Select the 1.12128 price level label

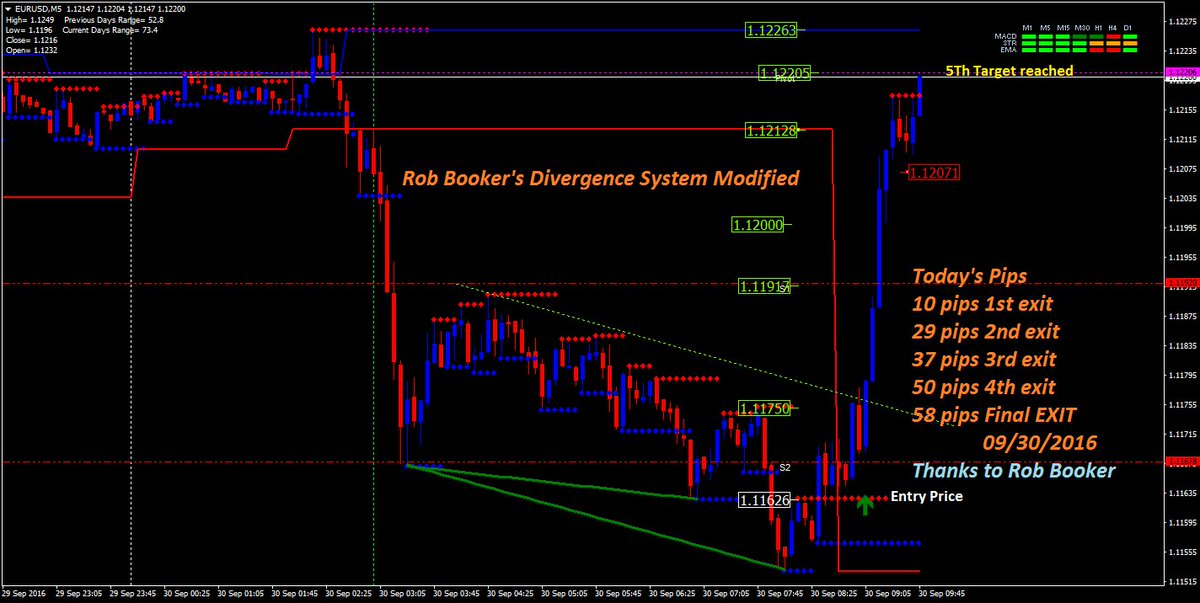click(x=771, y=130)
